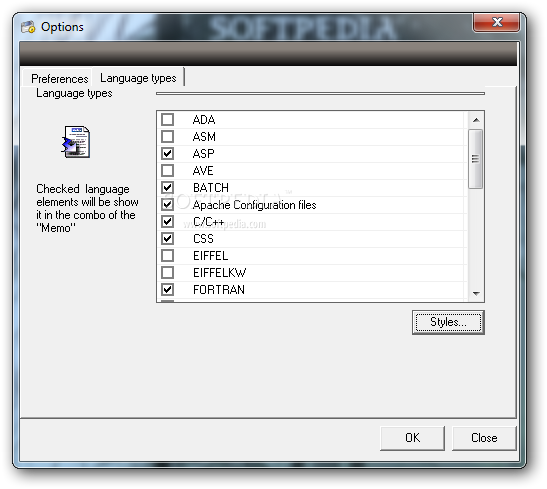Check the AVE language checkbox
The width and height of the screenshot is (547, 489).
[x=167, y=171]
